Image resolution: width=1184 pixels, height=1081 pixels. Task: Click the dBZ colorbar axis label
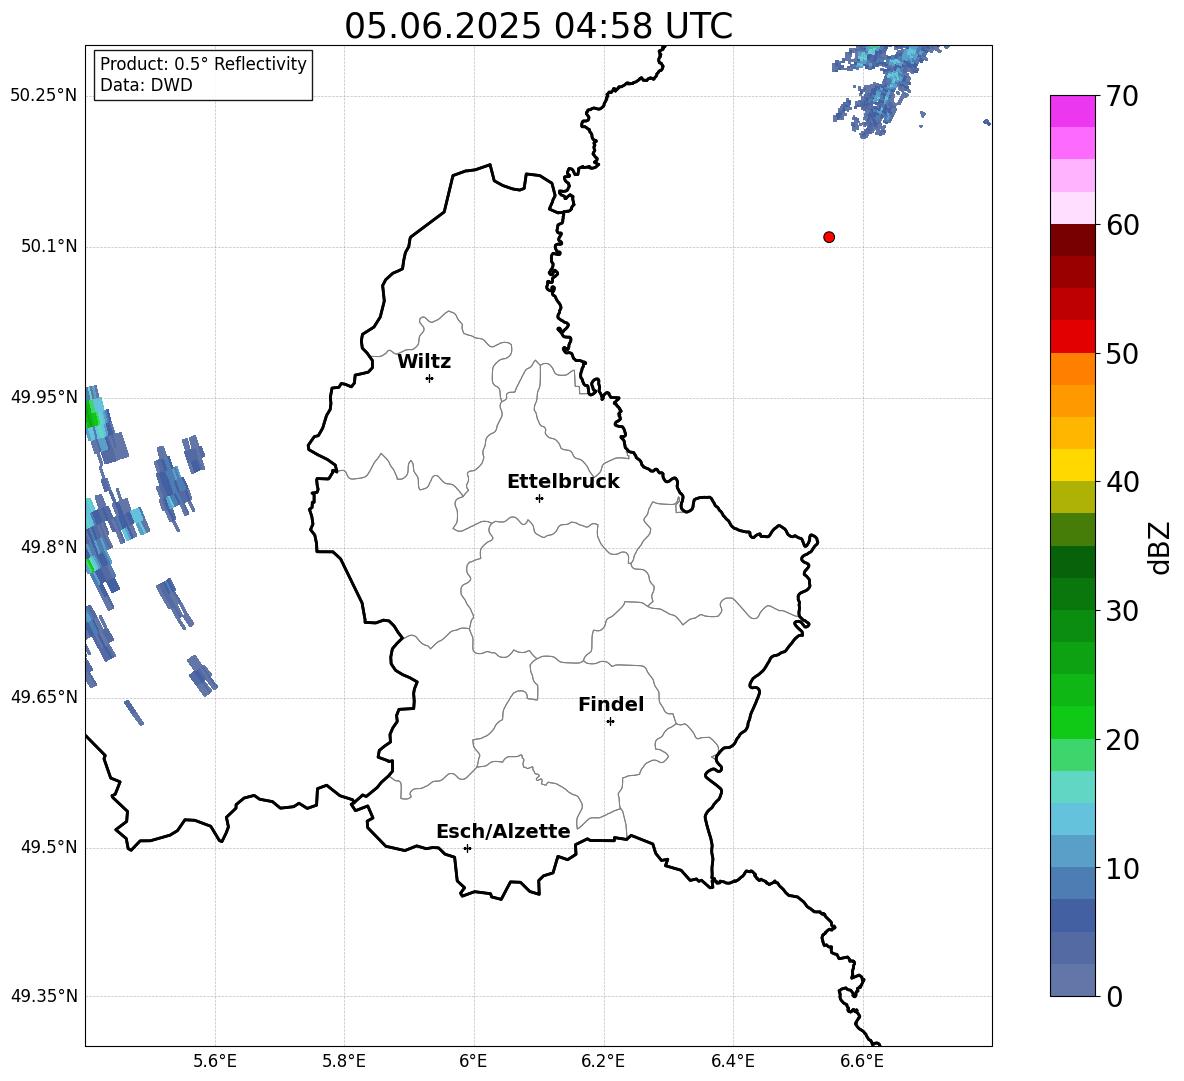point(1160,547)
